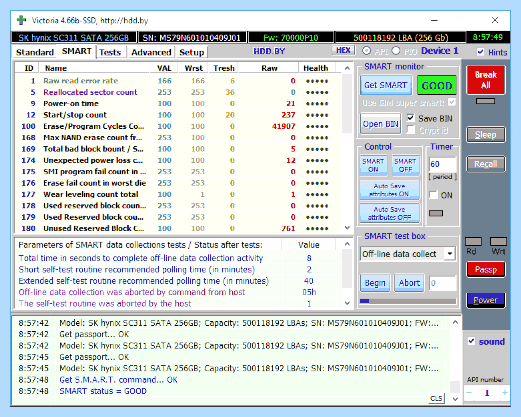The height and width of the screenshot is (417, 521).
Task: Toggle the HEX view button
Action: [343, 50]
